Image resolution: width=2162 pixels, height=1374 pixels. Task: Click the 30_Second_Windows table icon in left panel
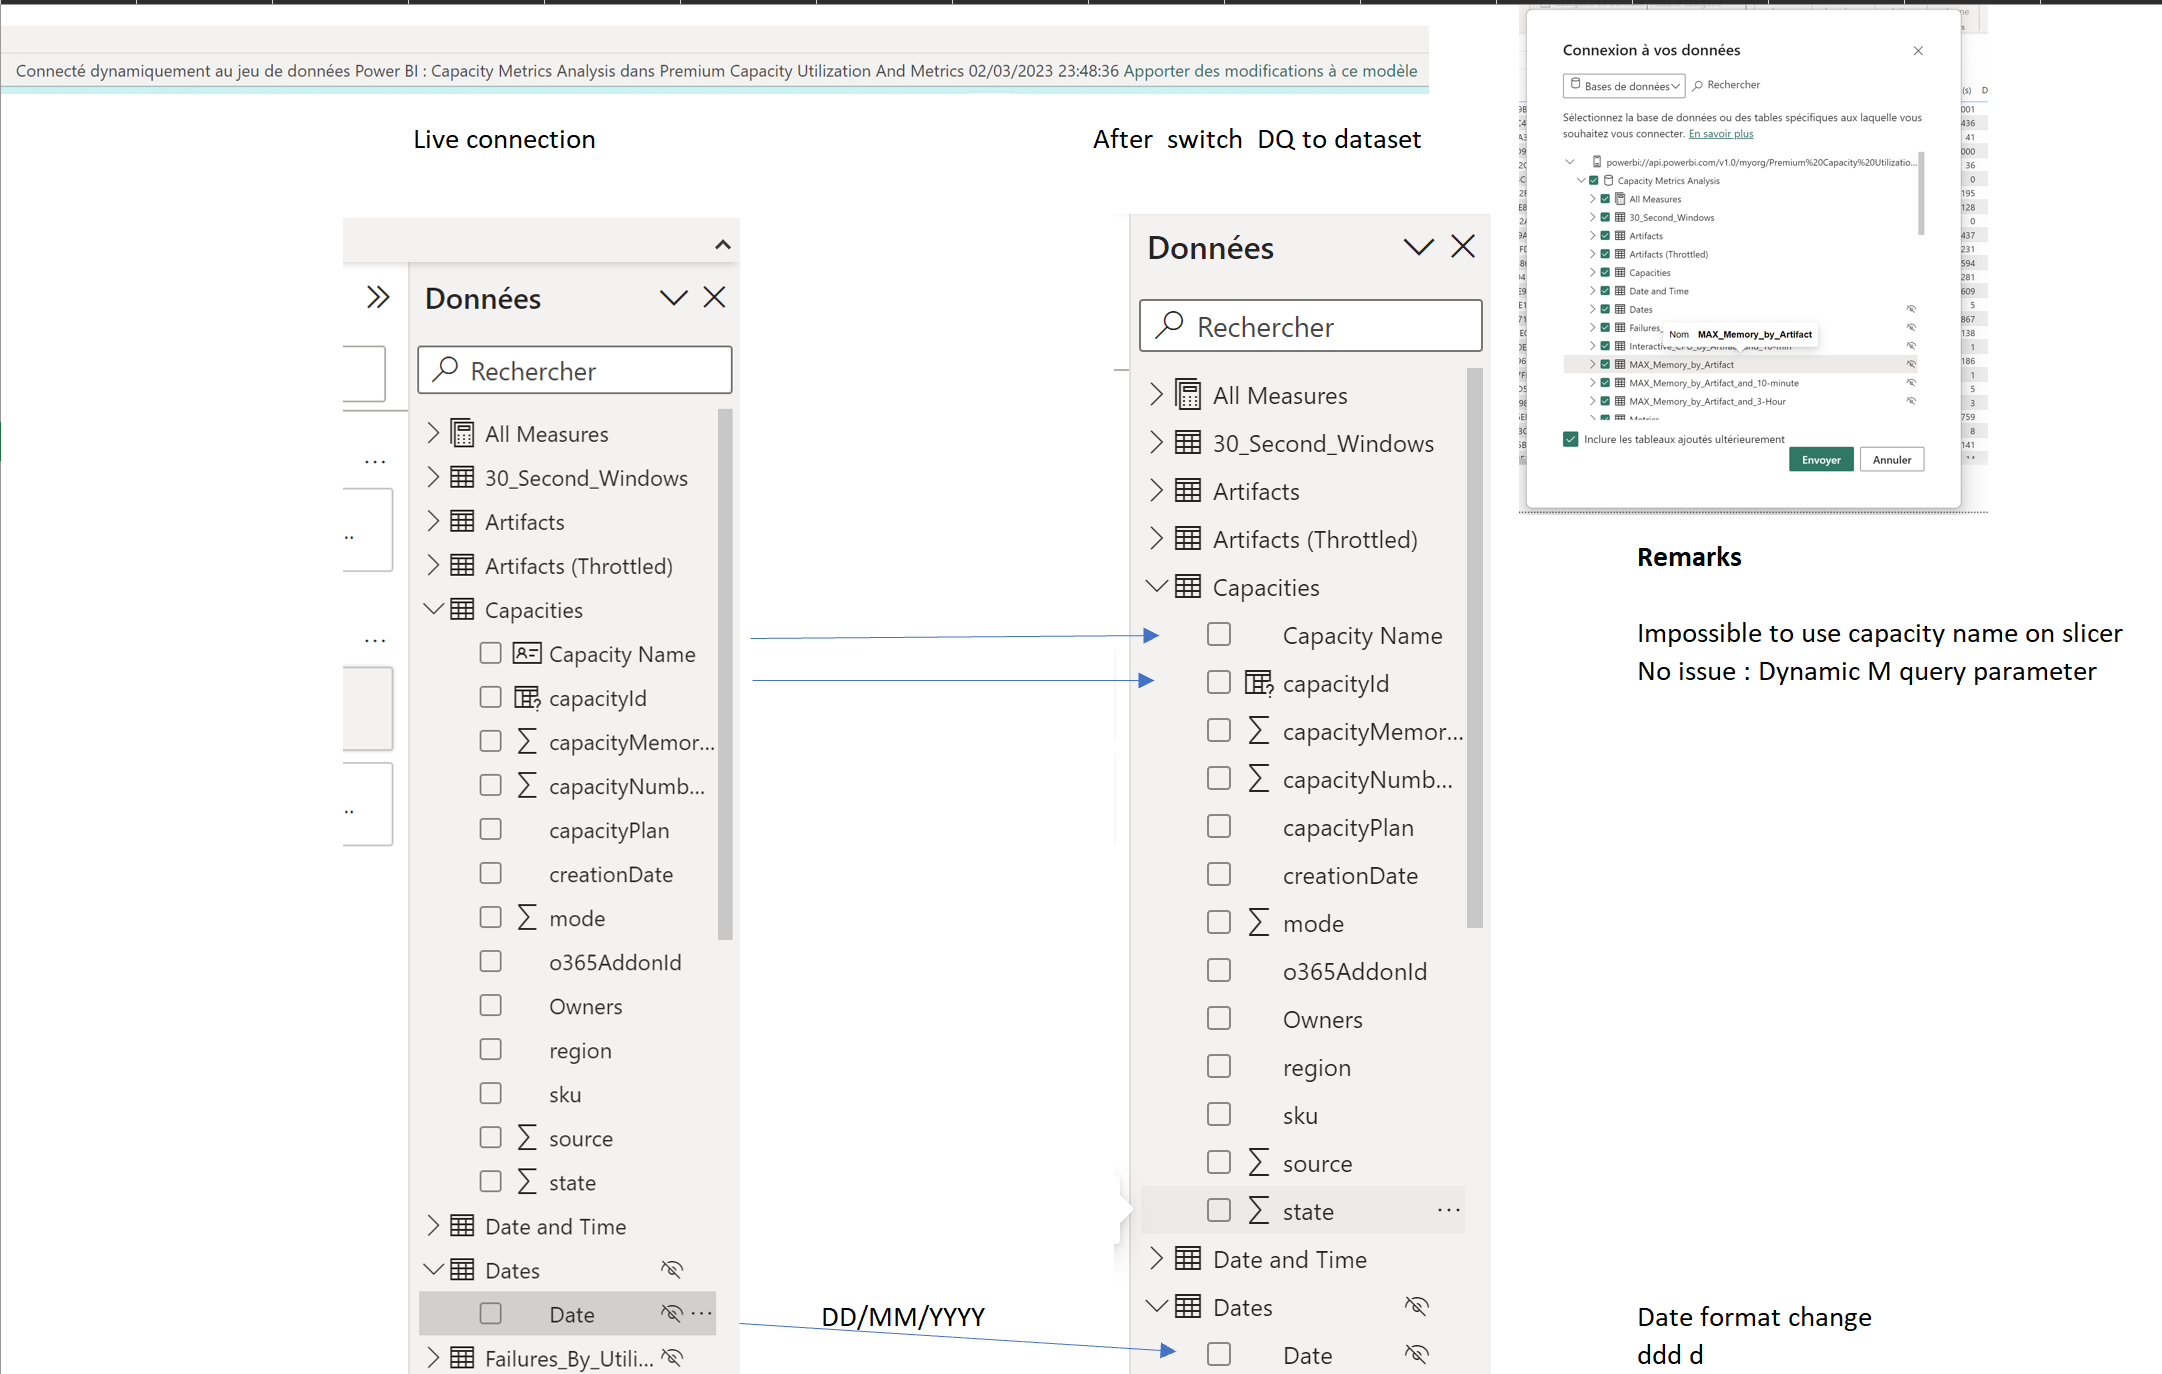click(462, 478)
